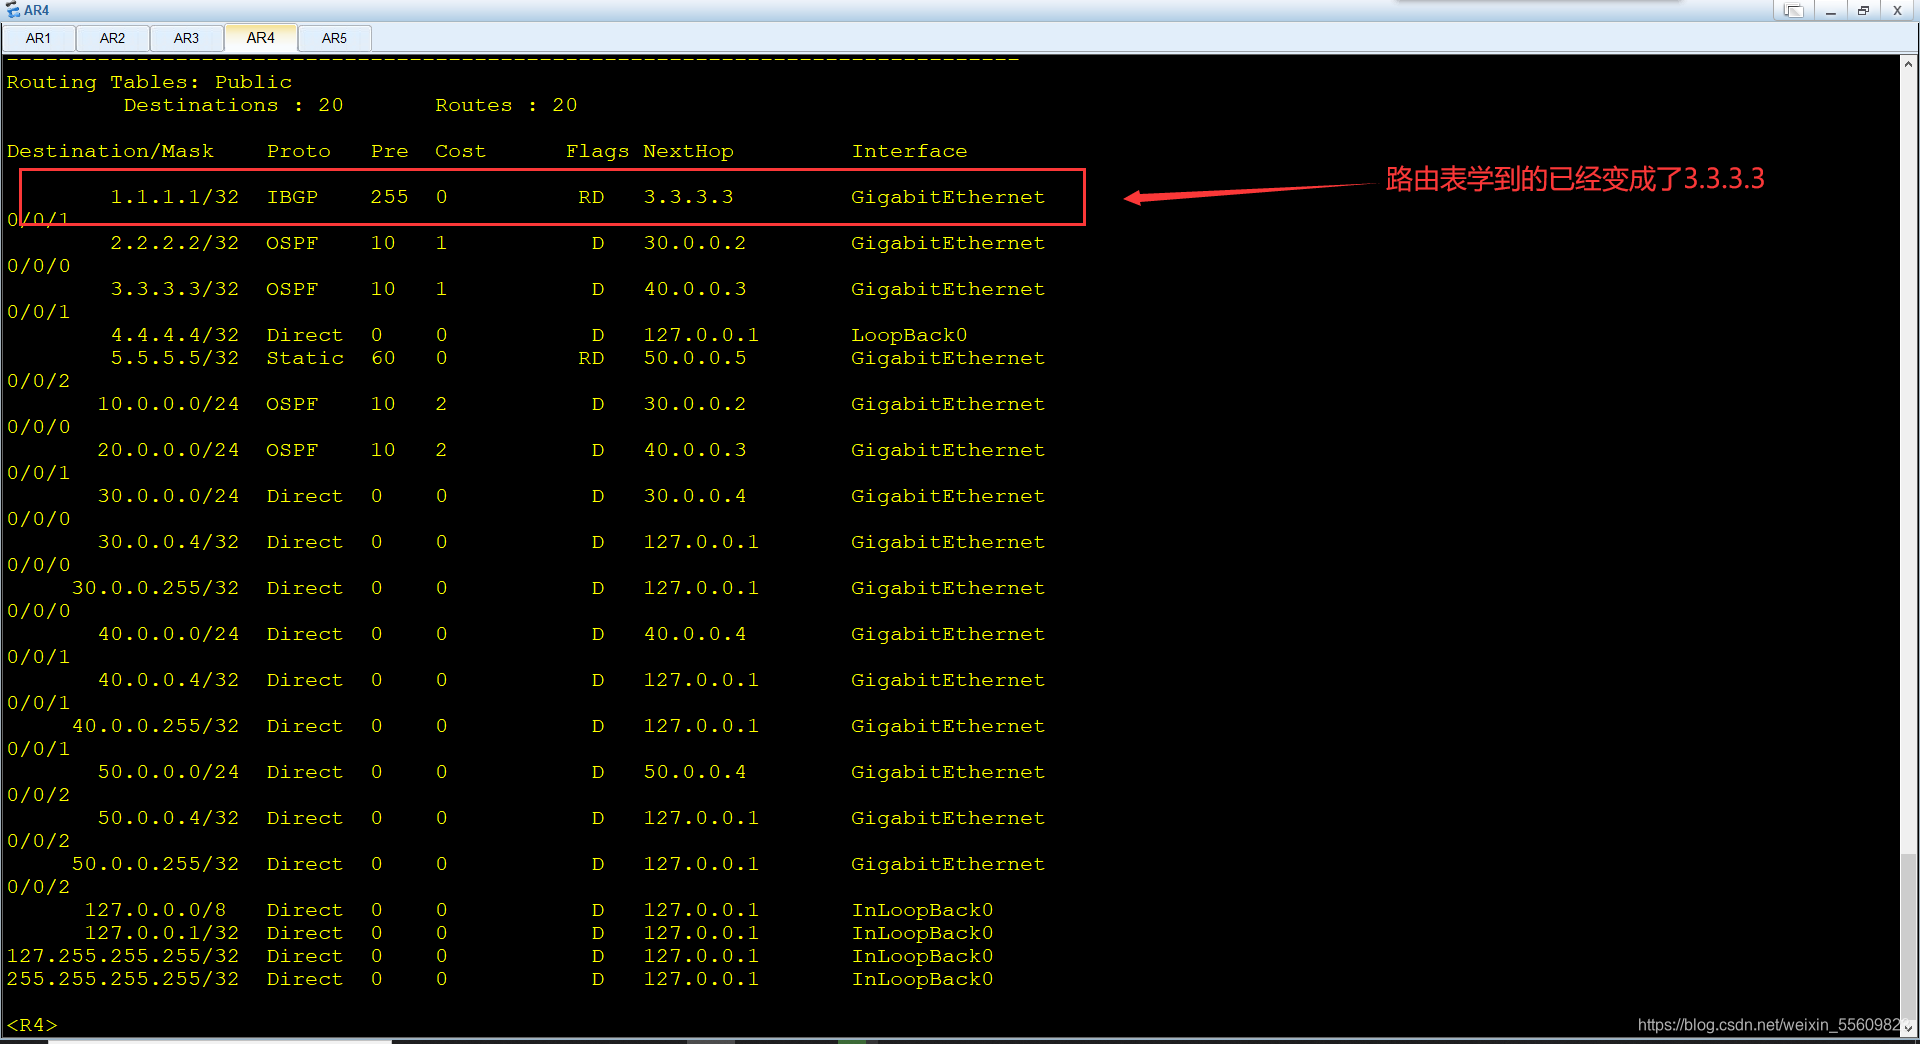1920x1044 pixels.
Task: Close the AR4 window
Action: 1897,10
